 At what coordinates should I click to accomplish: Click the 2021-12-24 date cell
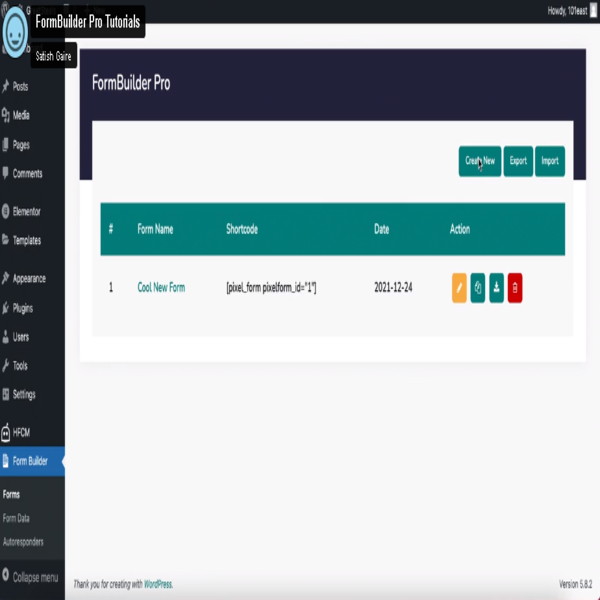pyautogui.click(x=393, y=287)
